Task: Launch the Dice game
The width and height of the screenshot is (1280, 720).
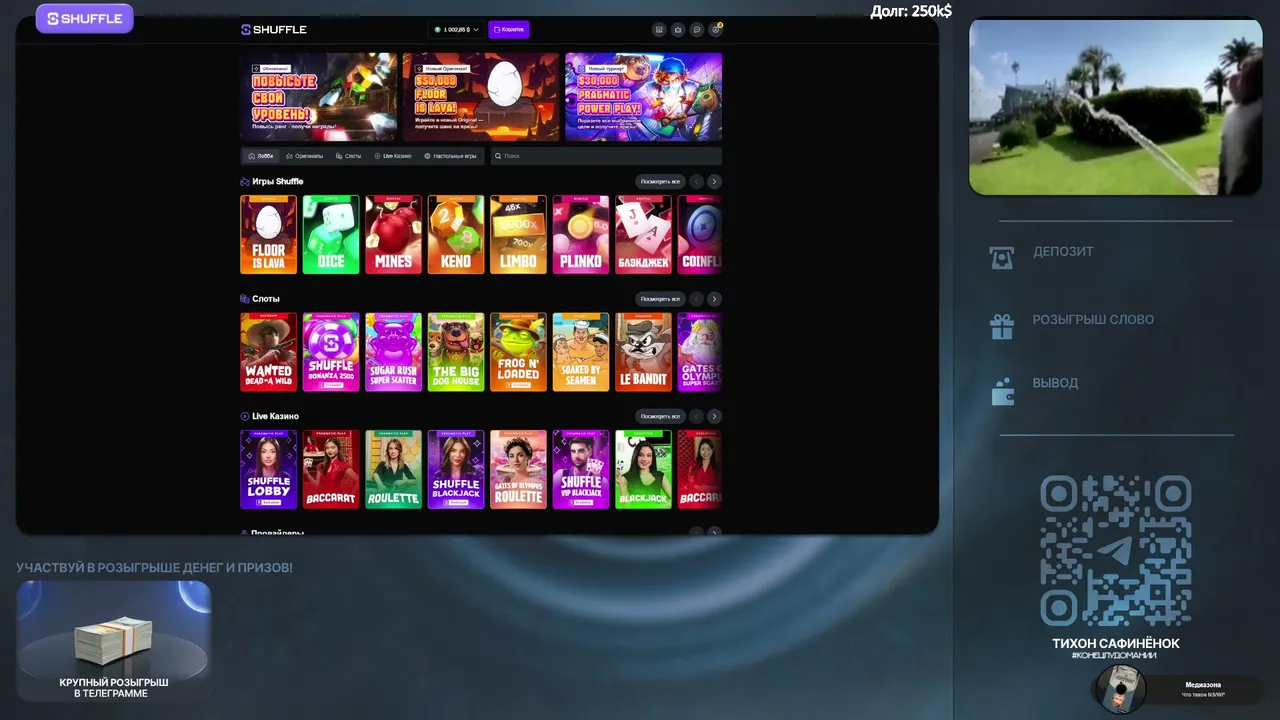Action: click(x=331, y=235)
